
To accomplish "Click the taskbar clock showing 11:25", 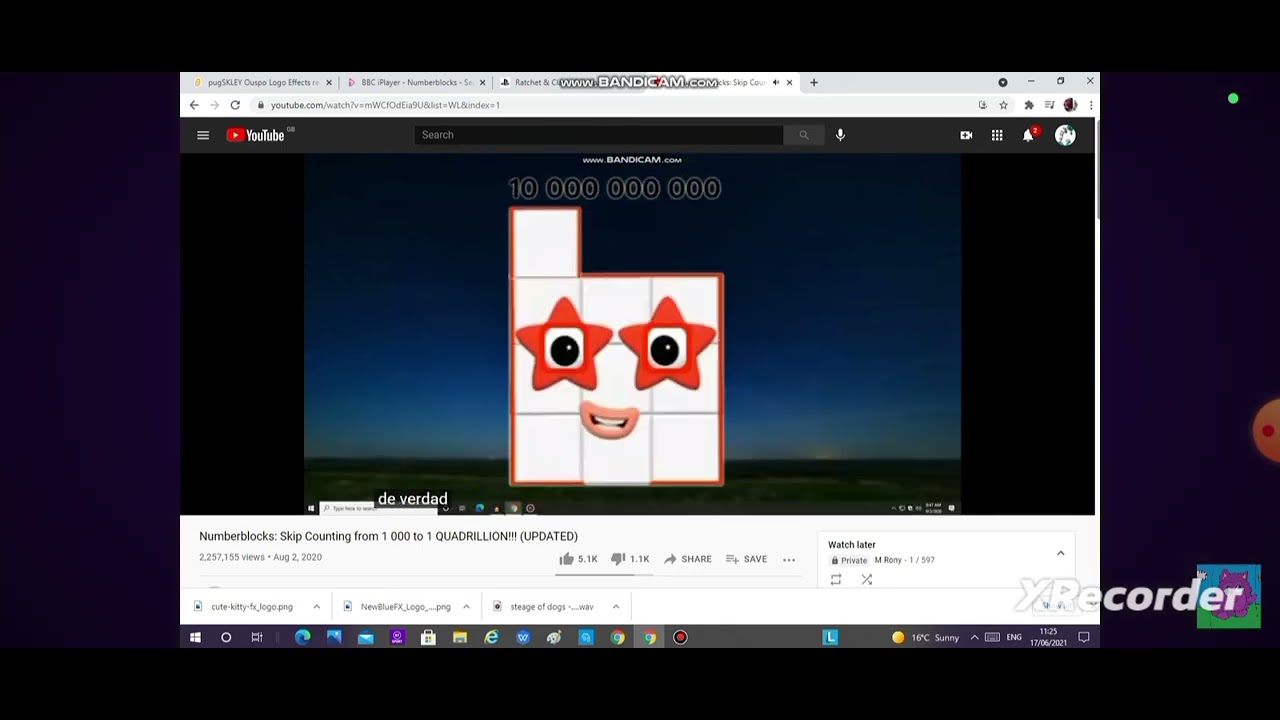I will 1048,637.
